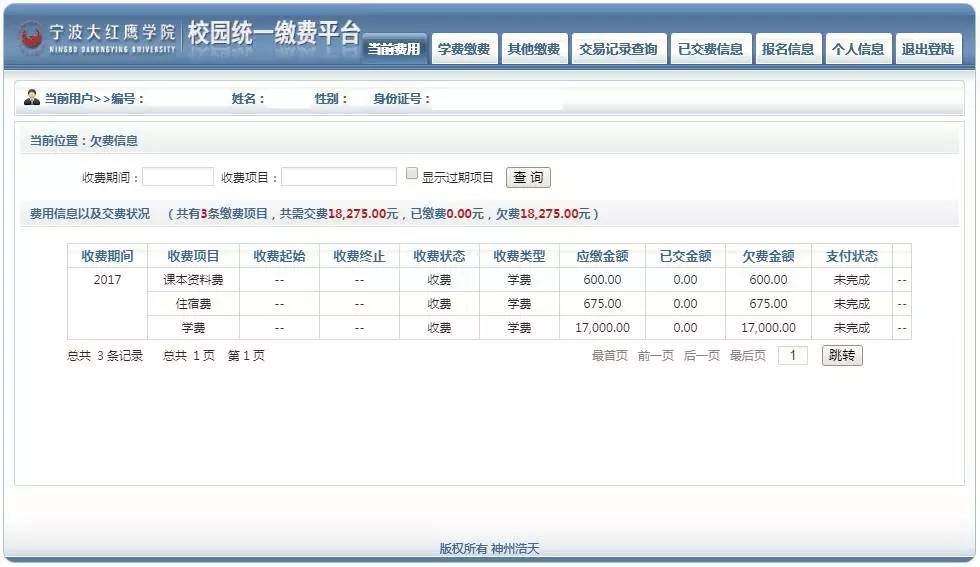Click the 支付状态 column header

click(852, 256)
